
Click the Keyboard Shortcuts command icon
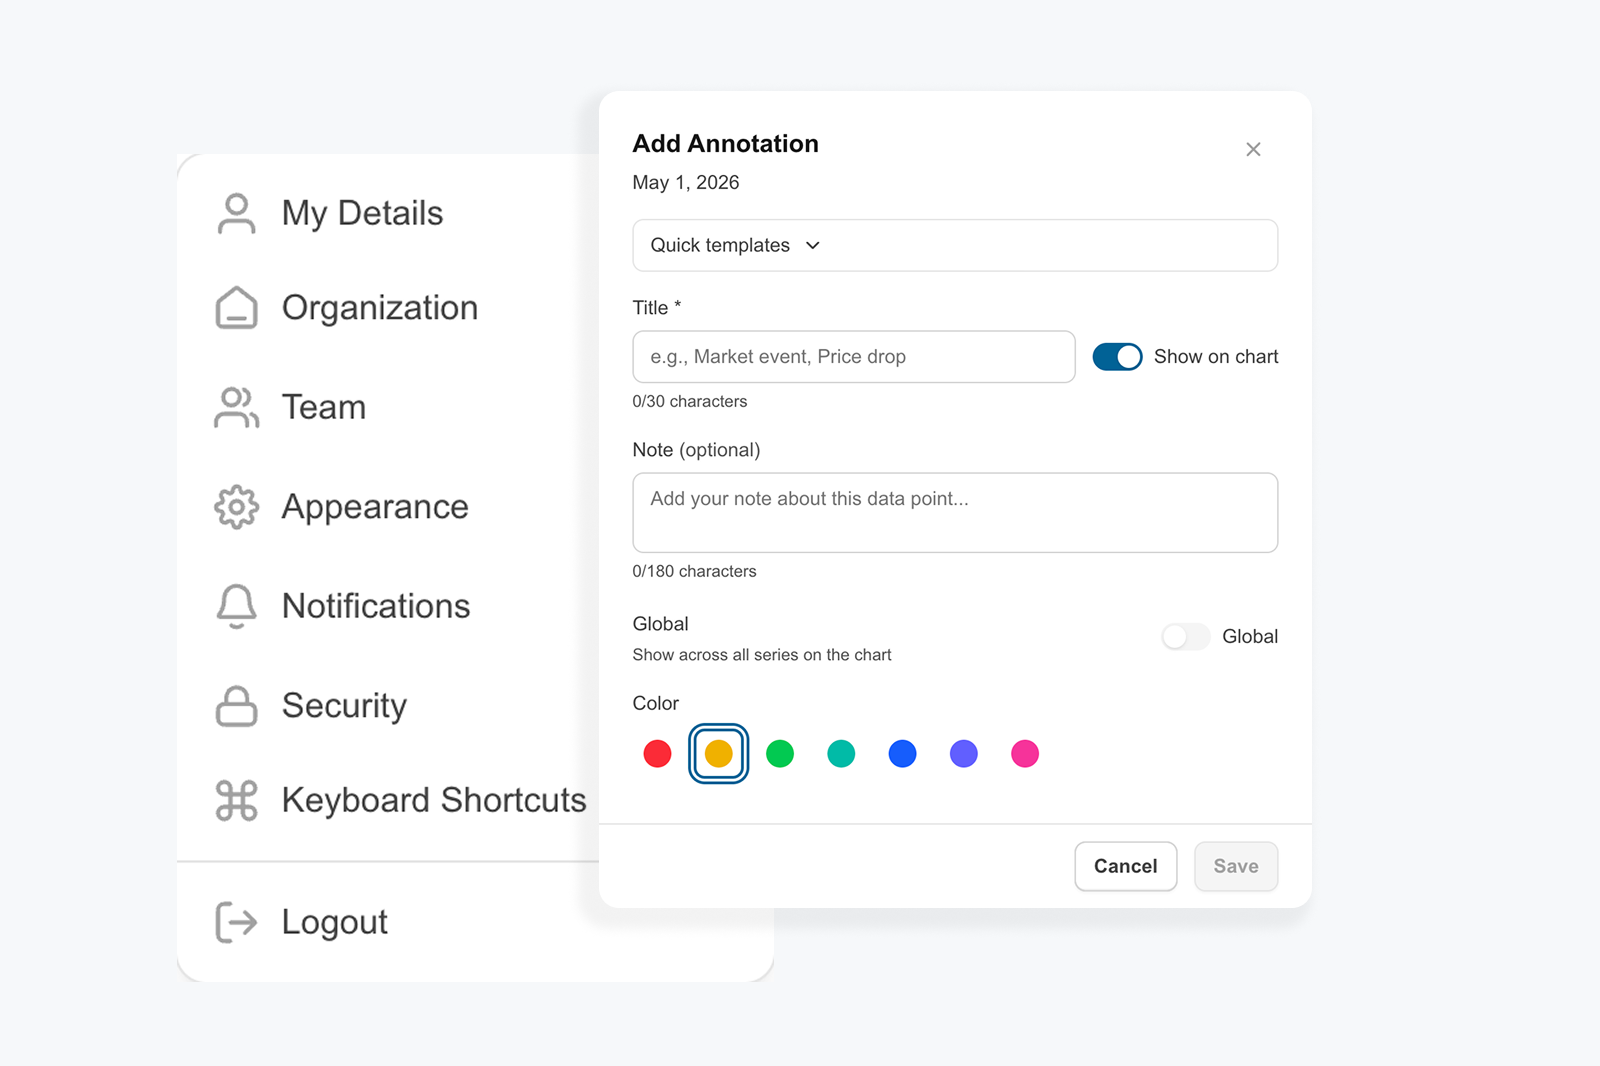pos(236,800)
